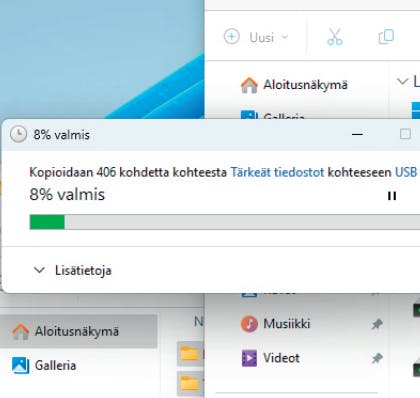Expand Lisätietoja details section
Viewport: 420px width, 398px height.
(73, 270)
